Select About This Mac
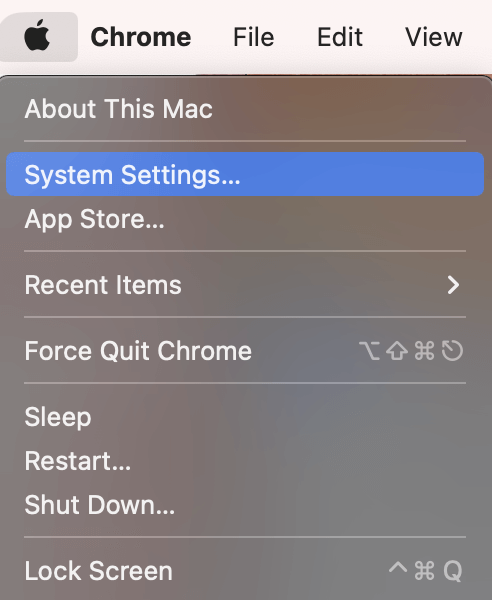This screenshot has width=492, height=600. (x=245, y=109)
